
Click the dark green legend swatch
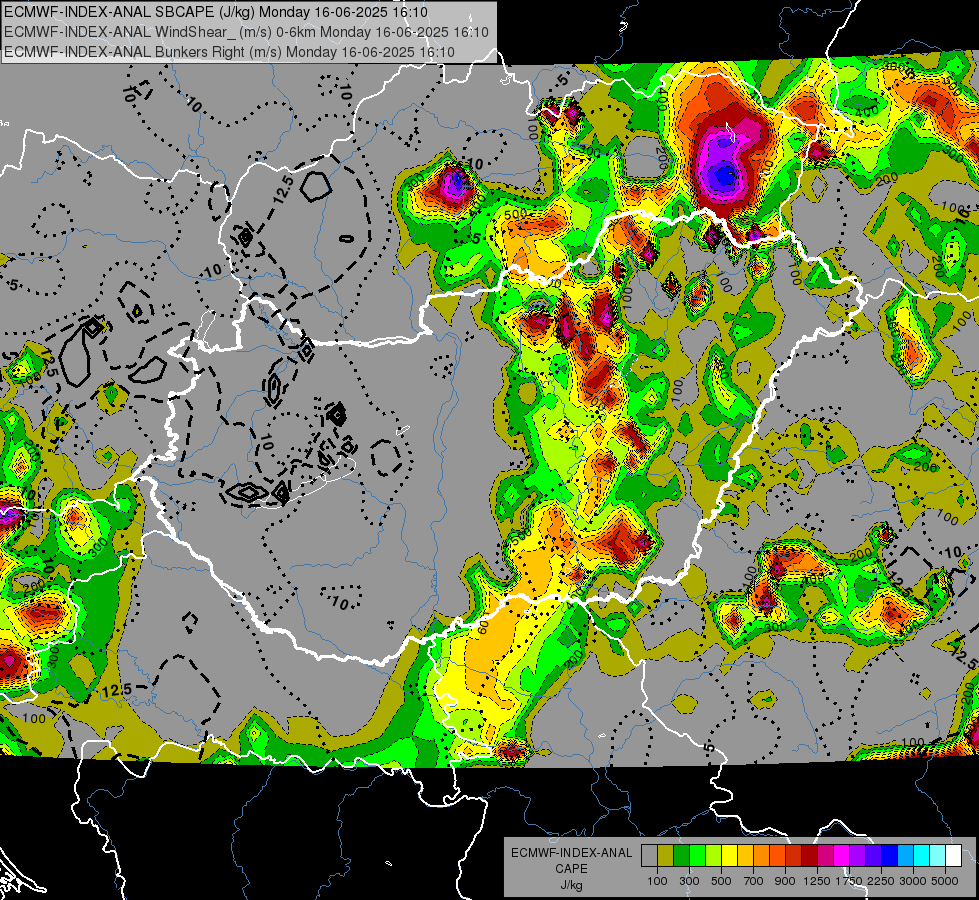tap(681, 856)
